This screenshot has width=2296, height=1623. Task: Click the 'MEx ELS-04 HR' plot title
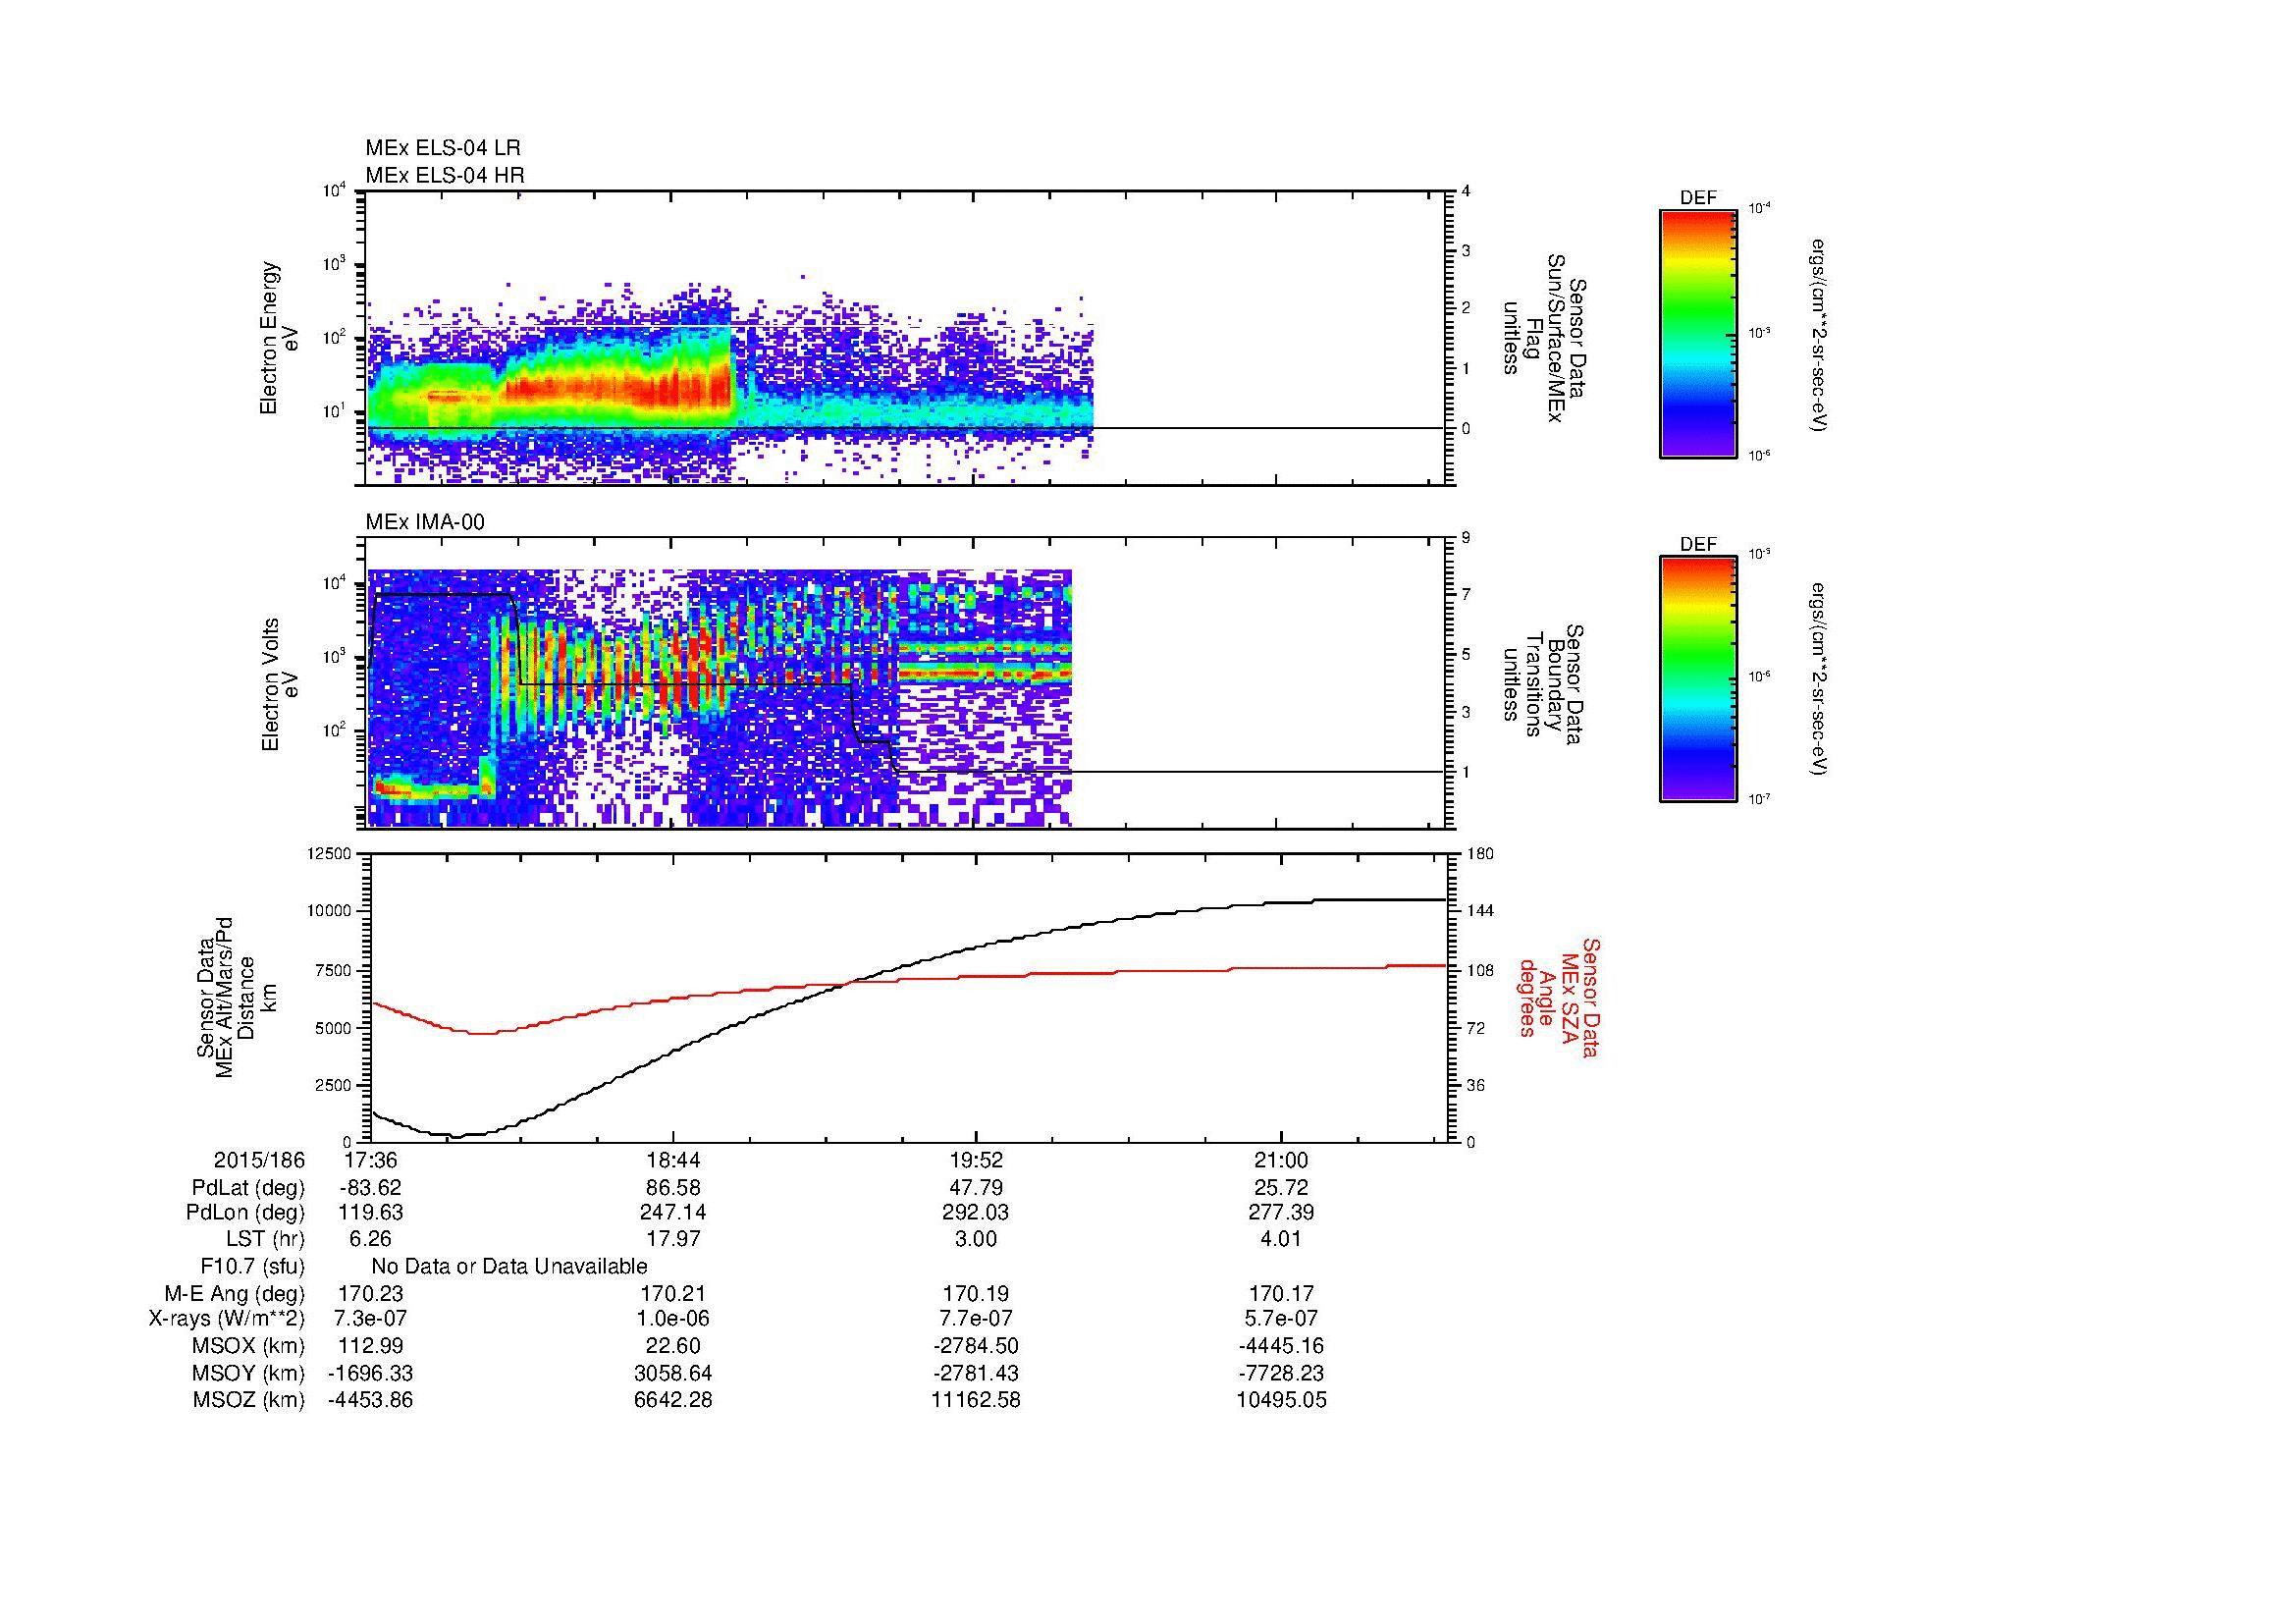[x=444, y=175]
